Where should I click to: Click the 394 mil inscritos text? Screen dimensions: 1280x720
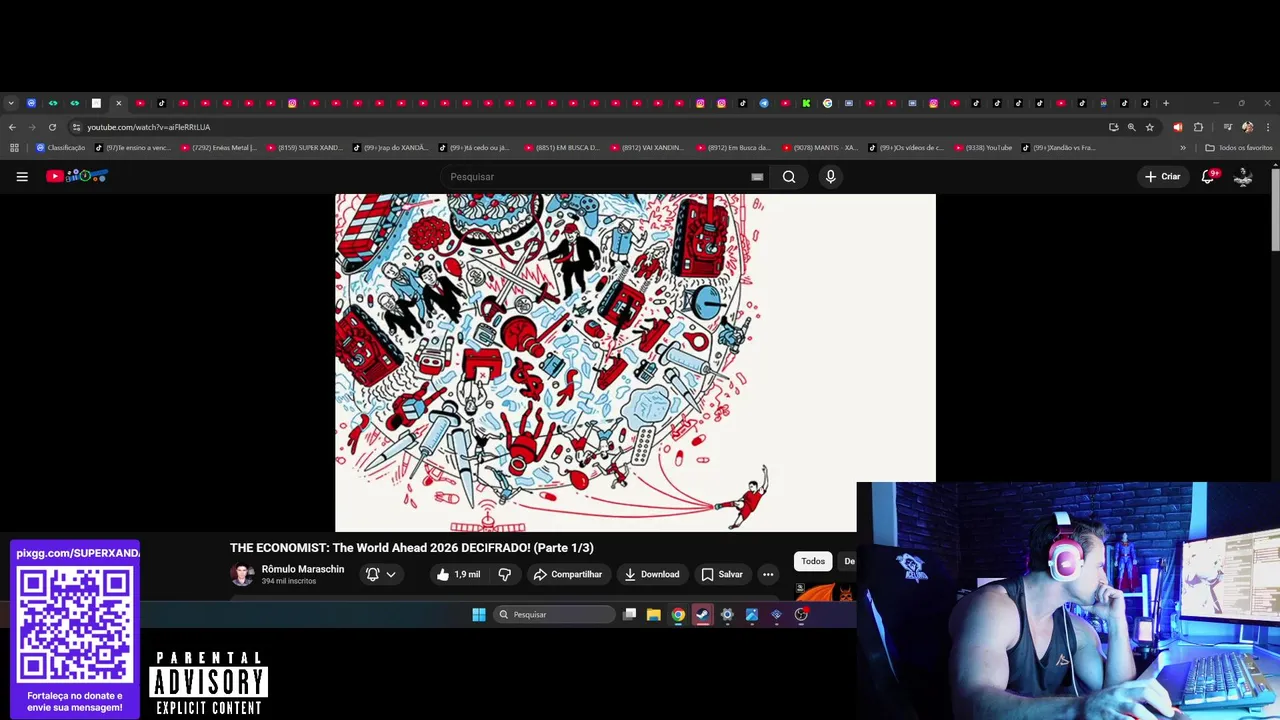coord(288,581)
